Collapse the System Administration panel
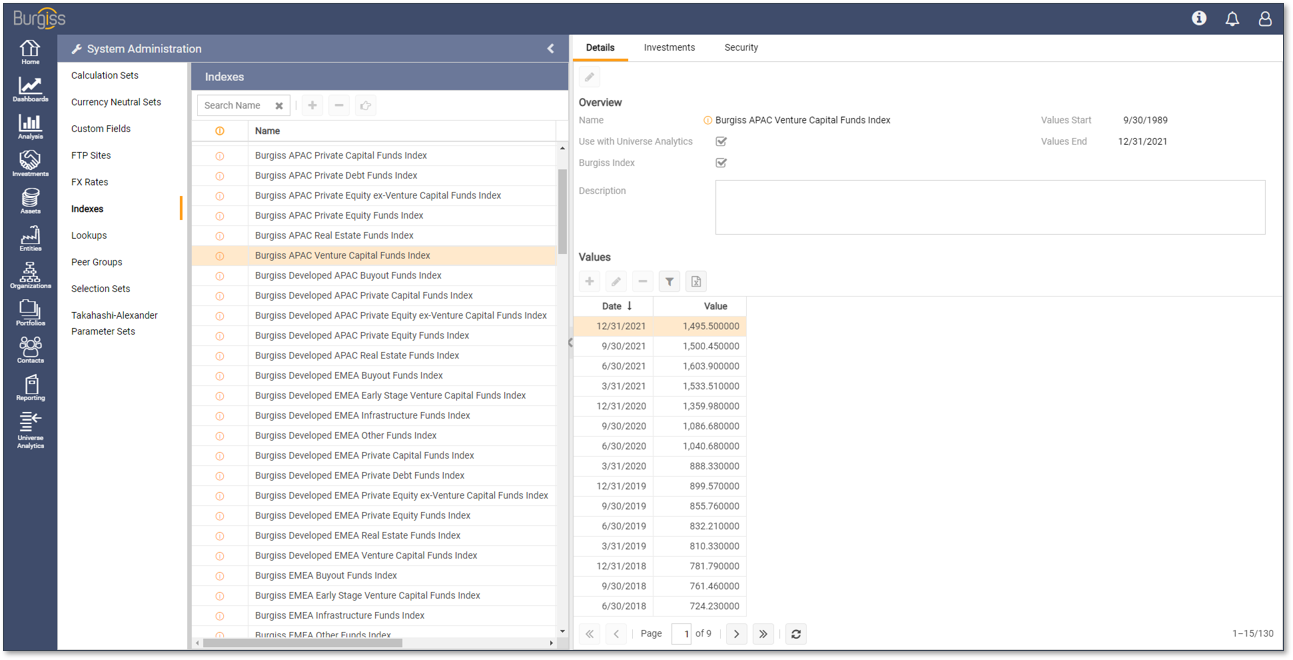Screen dimensions: 1293x660 pyautogui.click(x=550, y=47)
